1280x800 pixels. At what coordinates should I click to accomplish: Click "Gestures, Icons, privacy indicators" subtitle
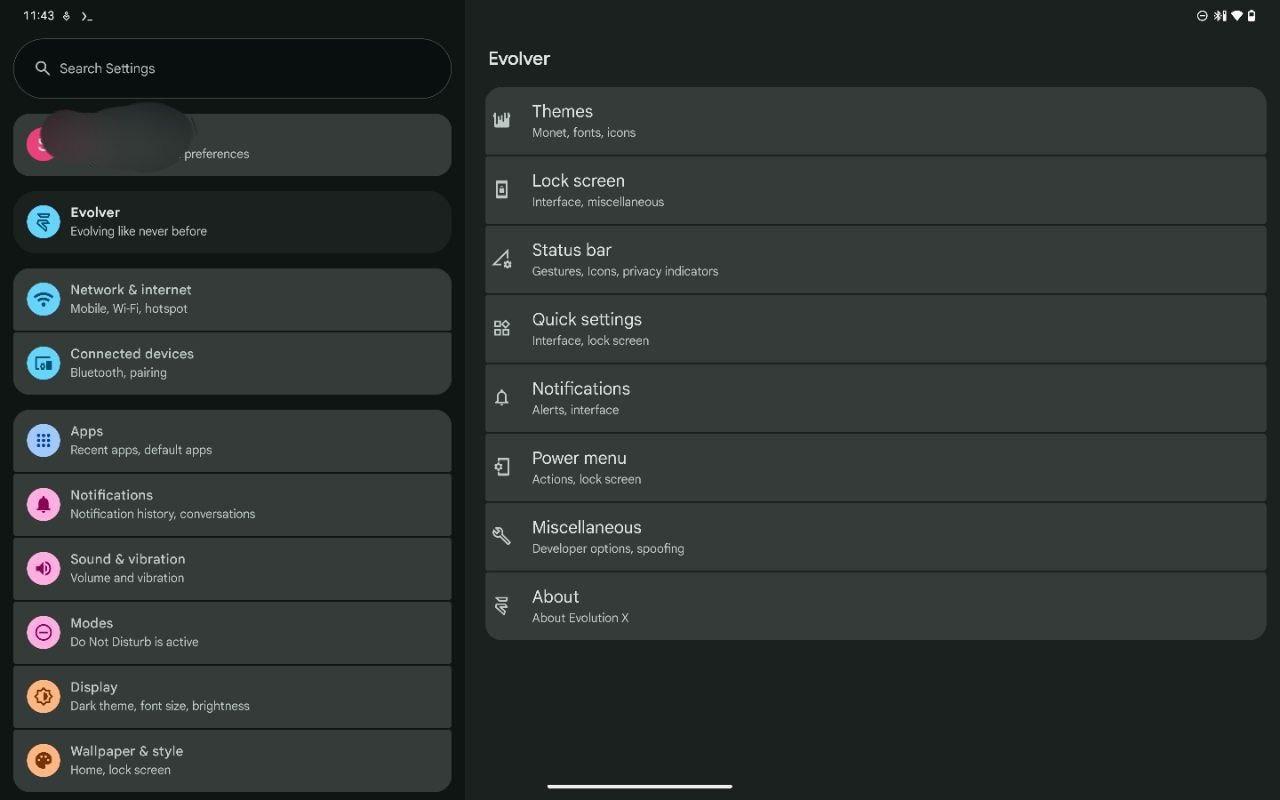(x=625, y=271)
